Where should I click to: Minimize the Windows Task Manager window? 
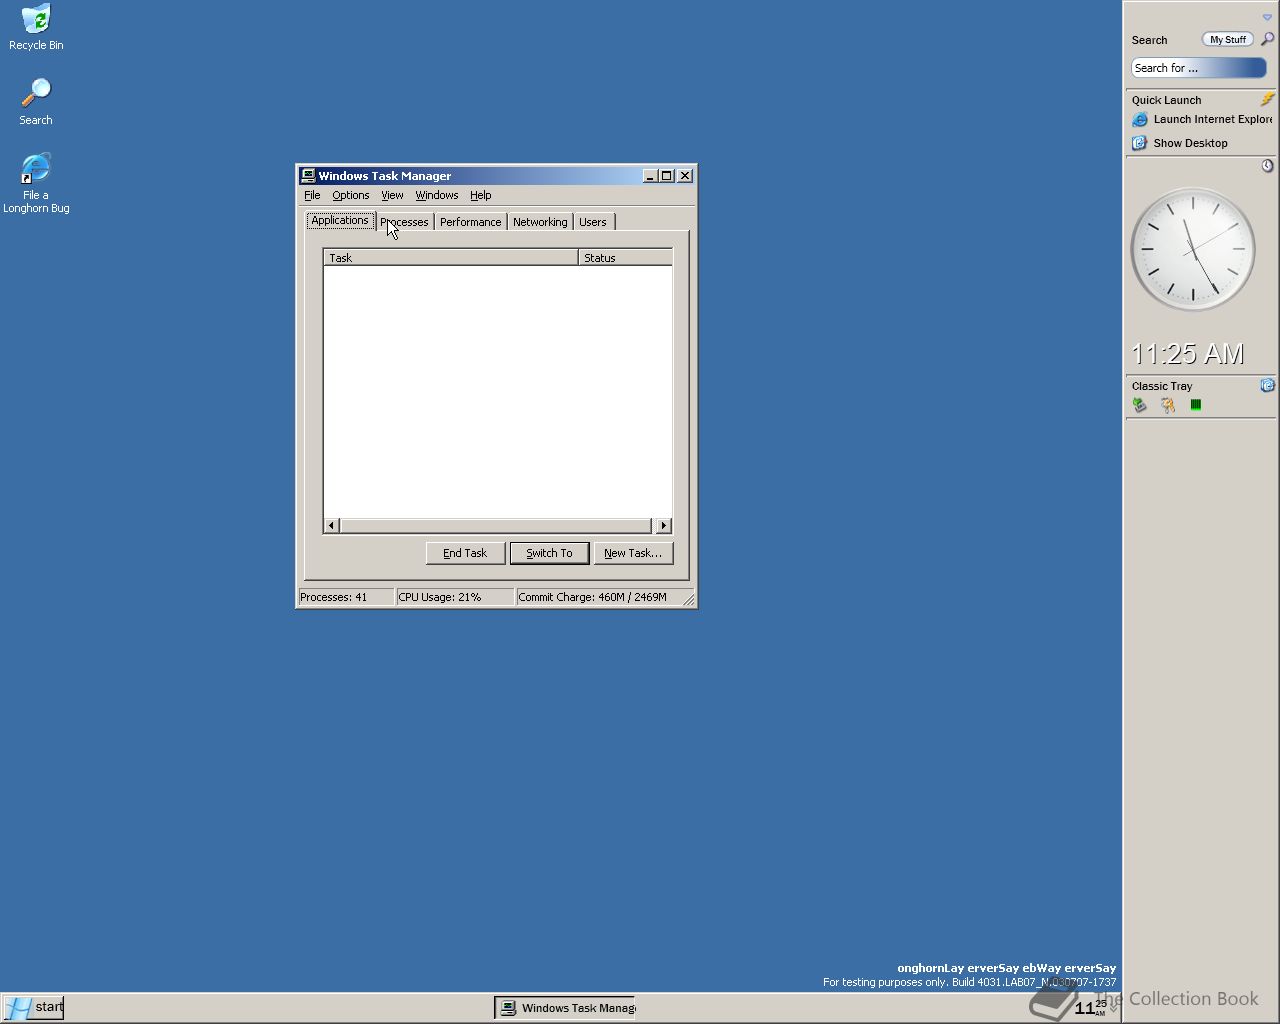click(650, 176)
